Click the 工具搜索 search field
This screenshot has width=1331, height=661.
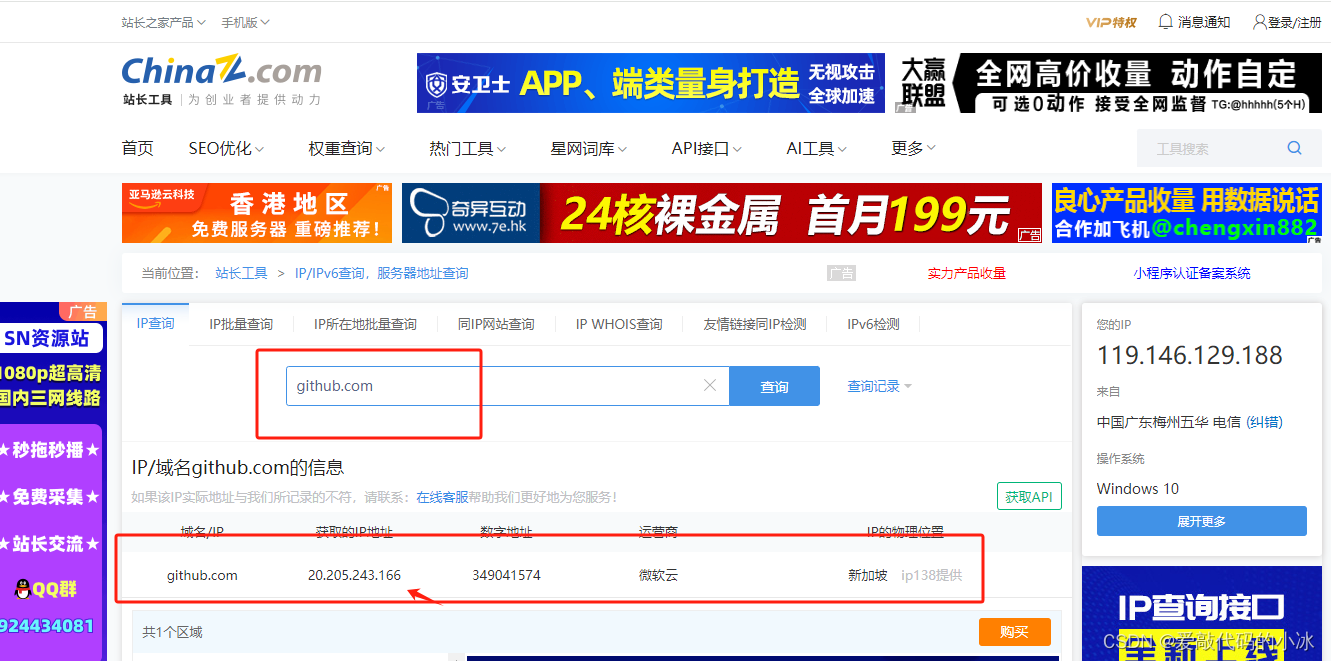(x=1210, y=148)
